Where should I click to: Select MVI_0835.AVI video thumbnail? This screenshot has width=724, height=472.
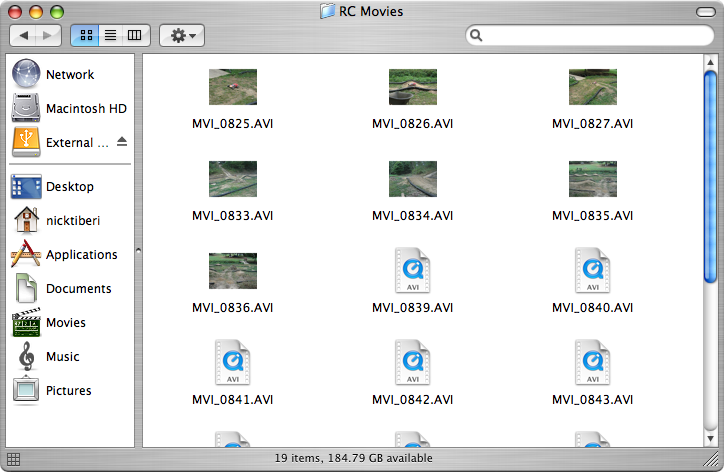[x=593, y=179]
